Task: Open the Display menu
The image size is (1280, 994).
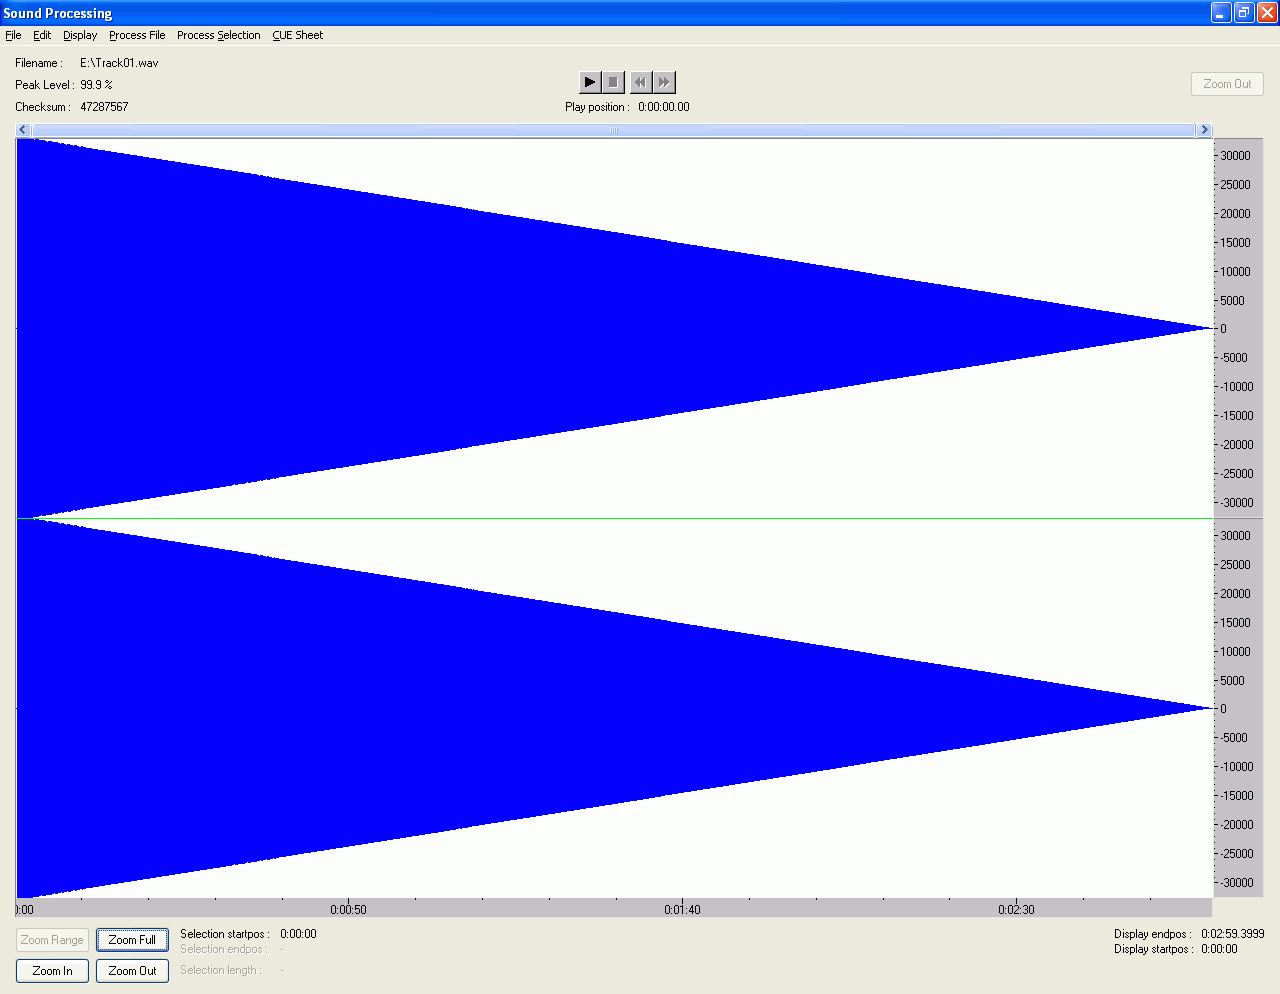Action: click(80, 35)
